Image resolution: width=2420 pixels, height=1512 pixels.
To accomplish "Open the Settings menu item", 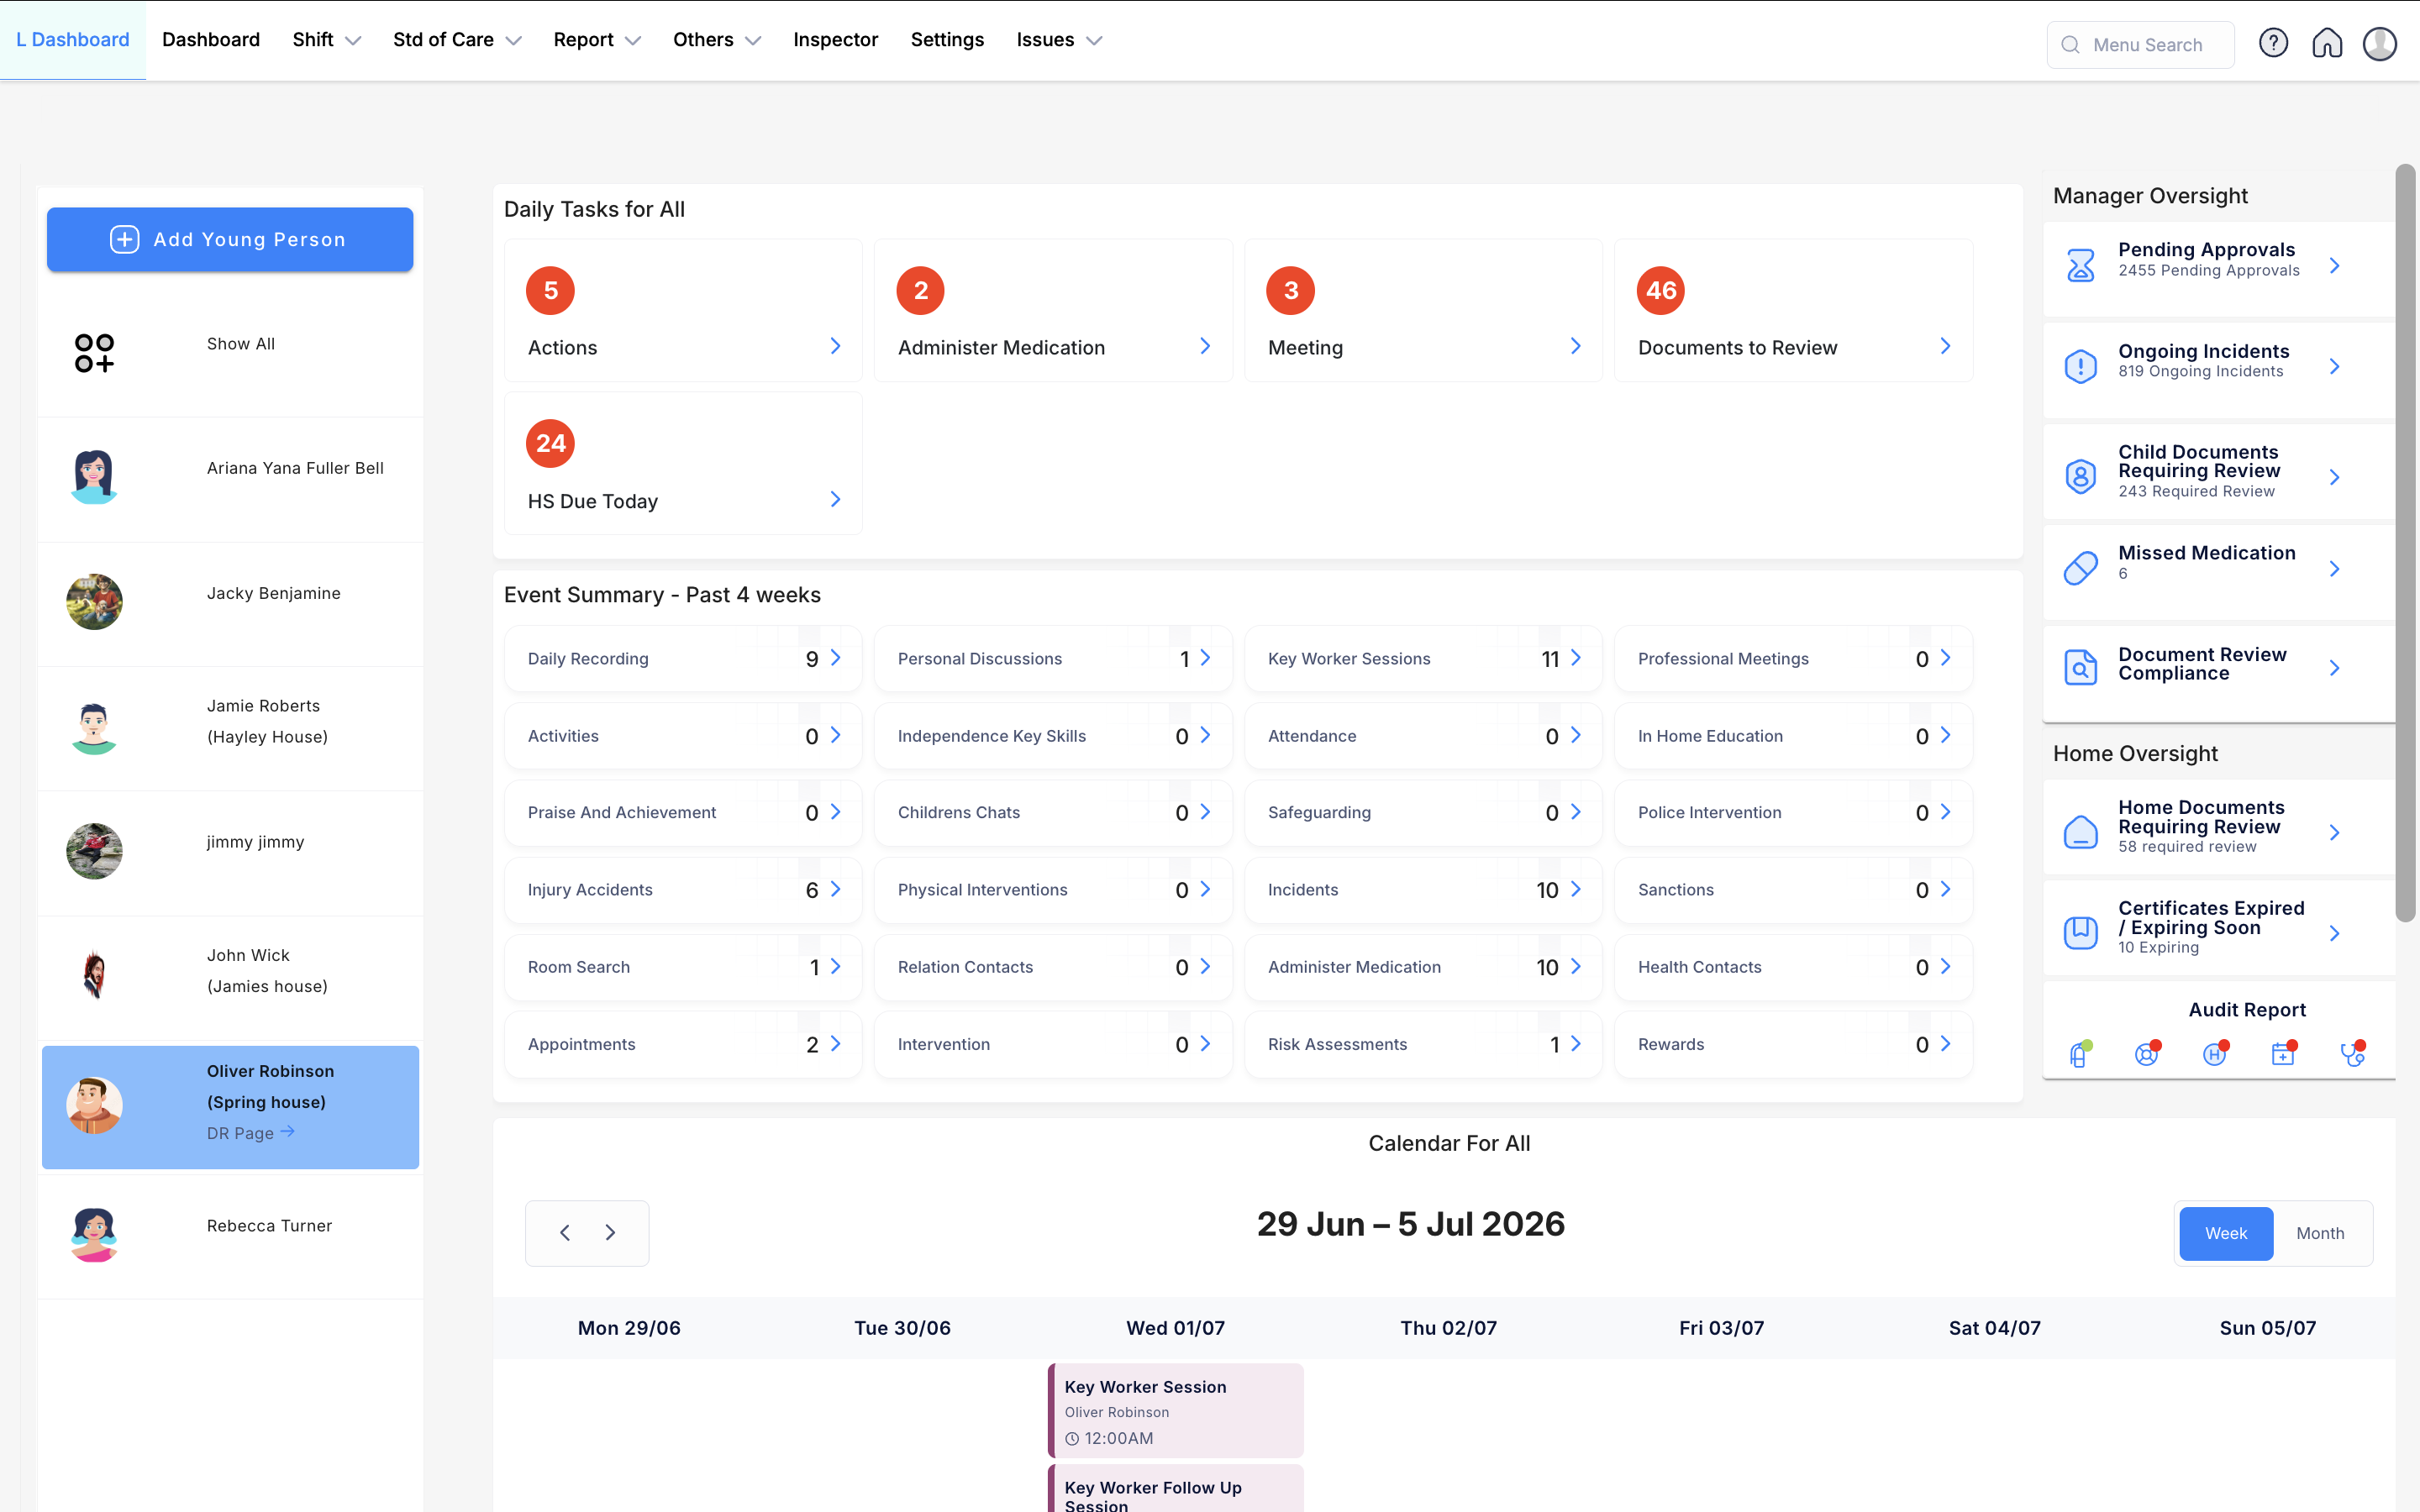I will pos(947,40).
